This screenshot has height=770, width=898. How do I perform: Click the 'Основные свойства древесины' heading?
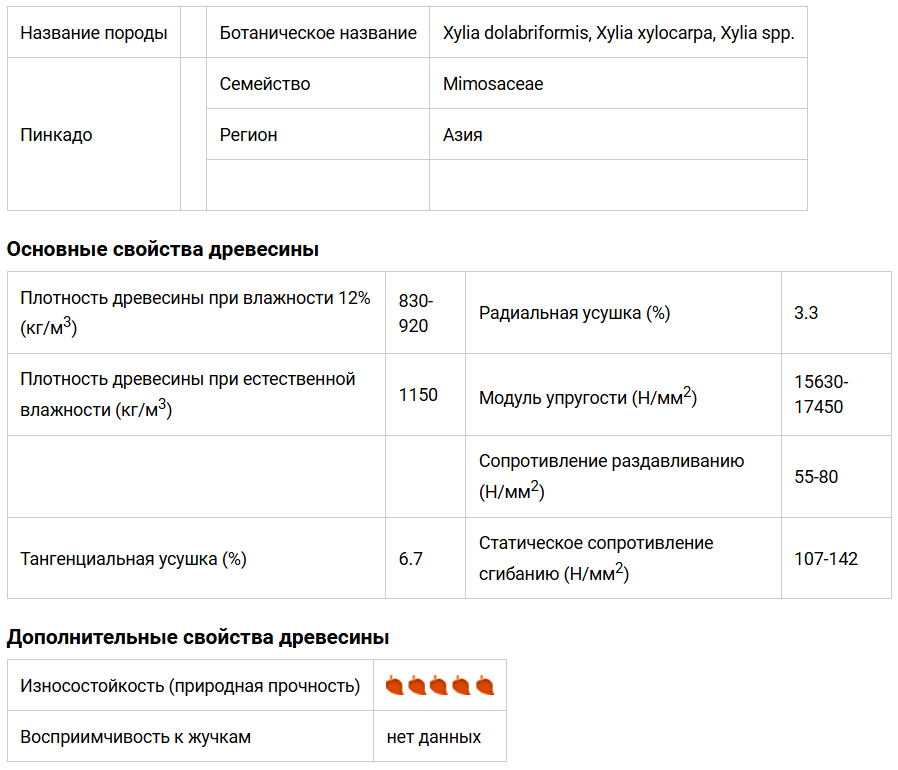(x=163, y=250)
